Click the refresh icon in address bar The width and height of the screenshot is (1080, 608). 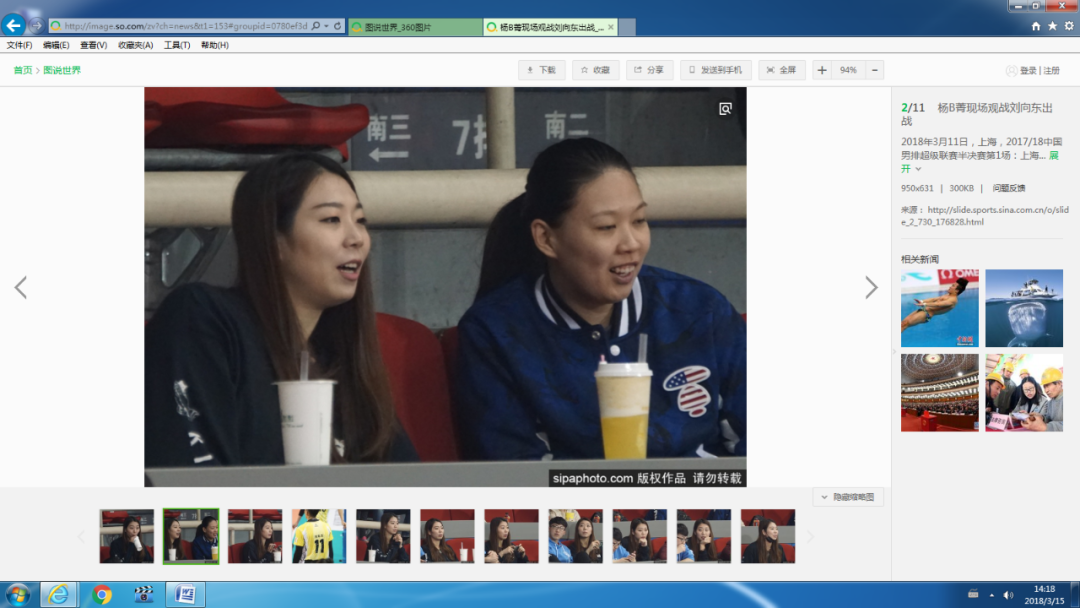[x=337, y=26]
